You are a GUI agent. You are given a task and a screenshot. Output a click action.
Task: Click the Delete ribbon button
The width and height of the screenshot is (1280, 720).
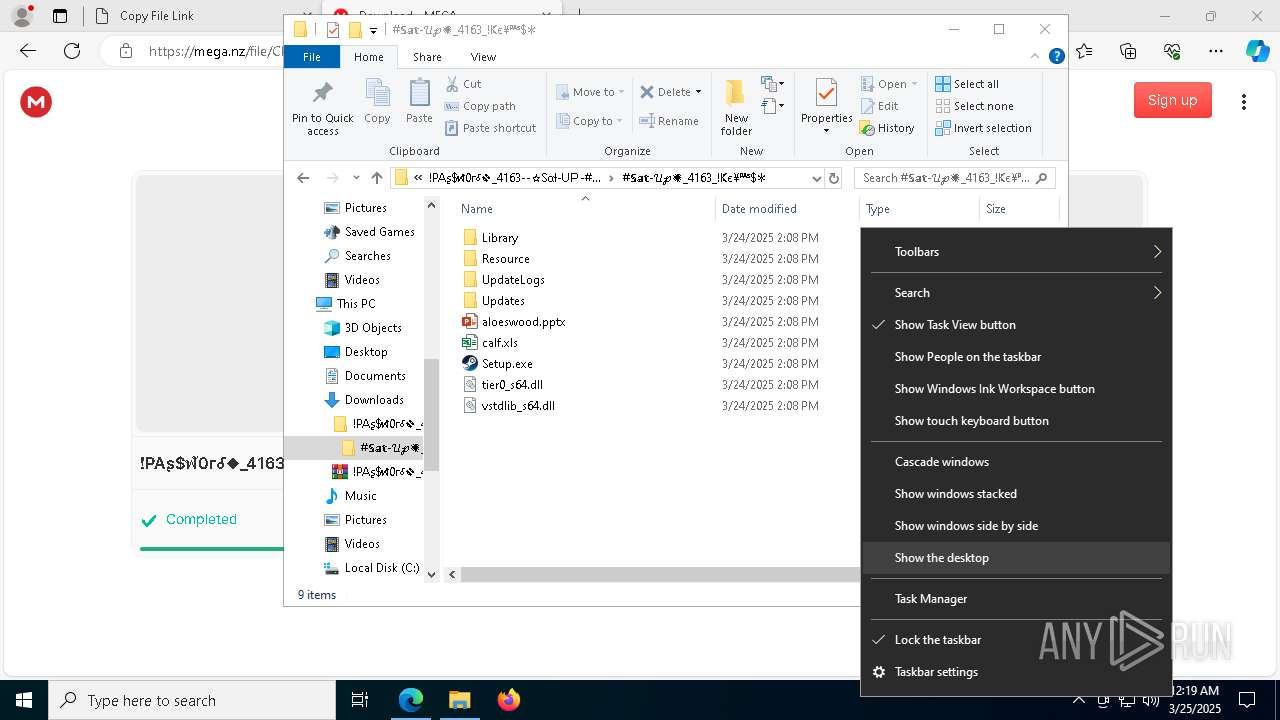click(x=670, y=92)
